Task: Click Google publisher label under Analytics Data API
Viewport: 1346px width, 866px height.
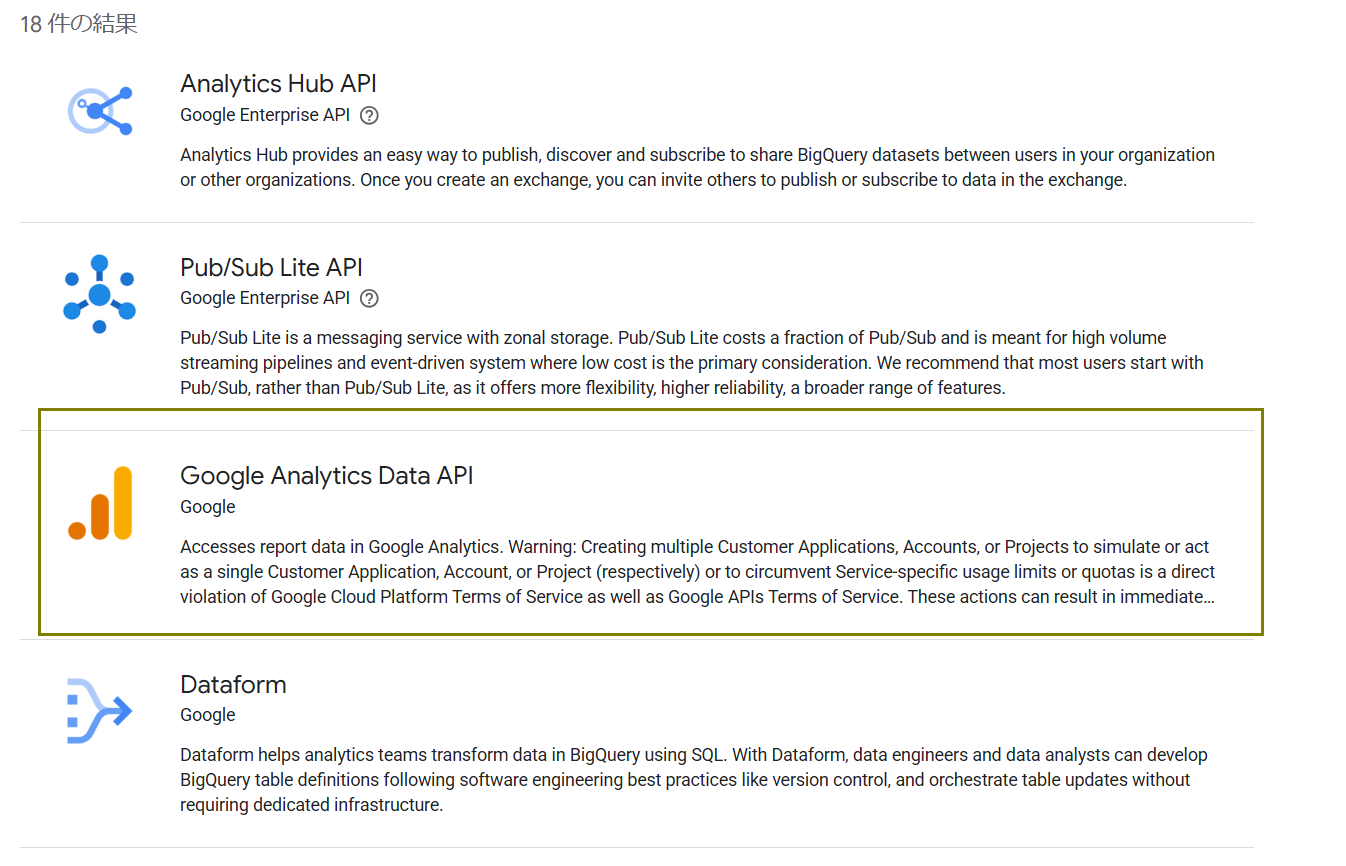Action: [x=208, y=507]
